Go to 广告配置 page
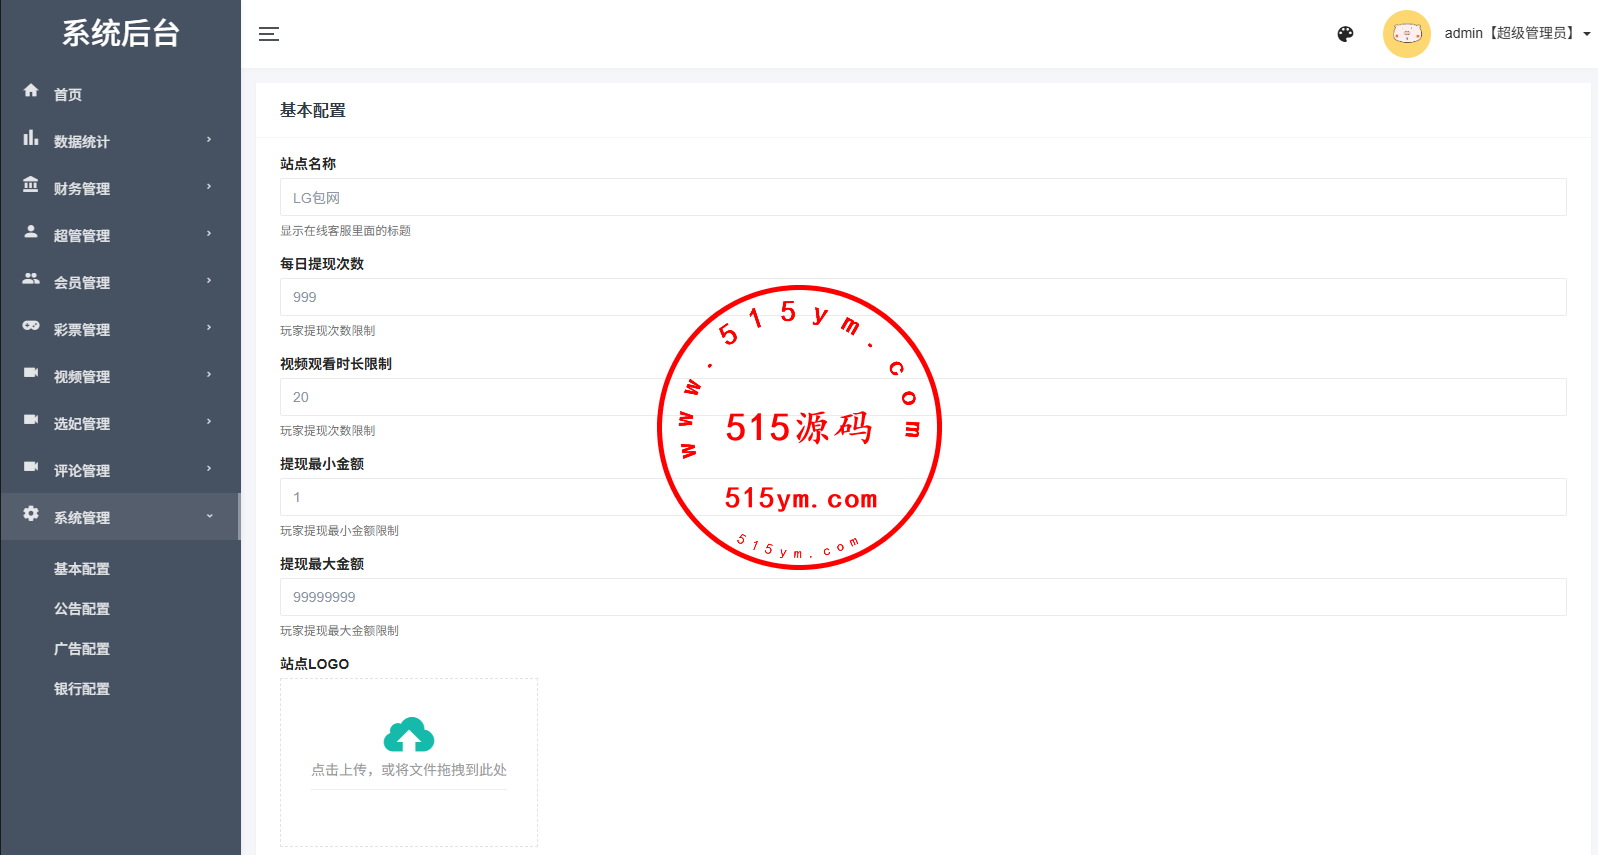 pyautogui.click(x=82, y=649)
